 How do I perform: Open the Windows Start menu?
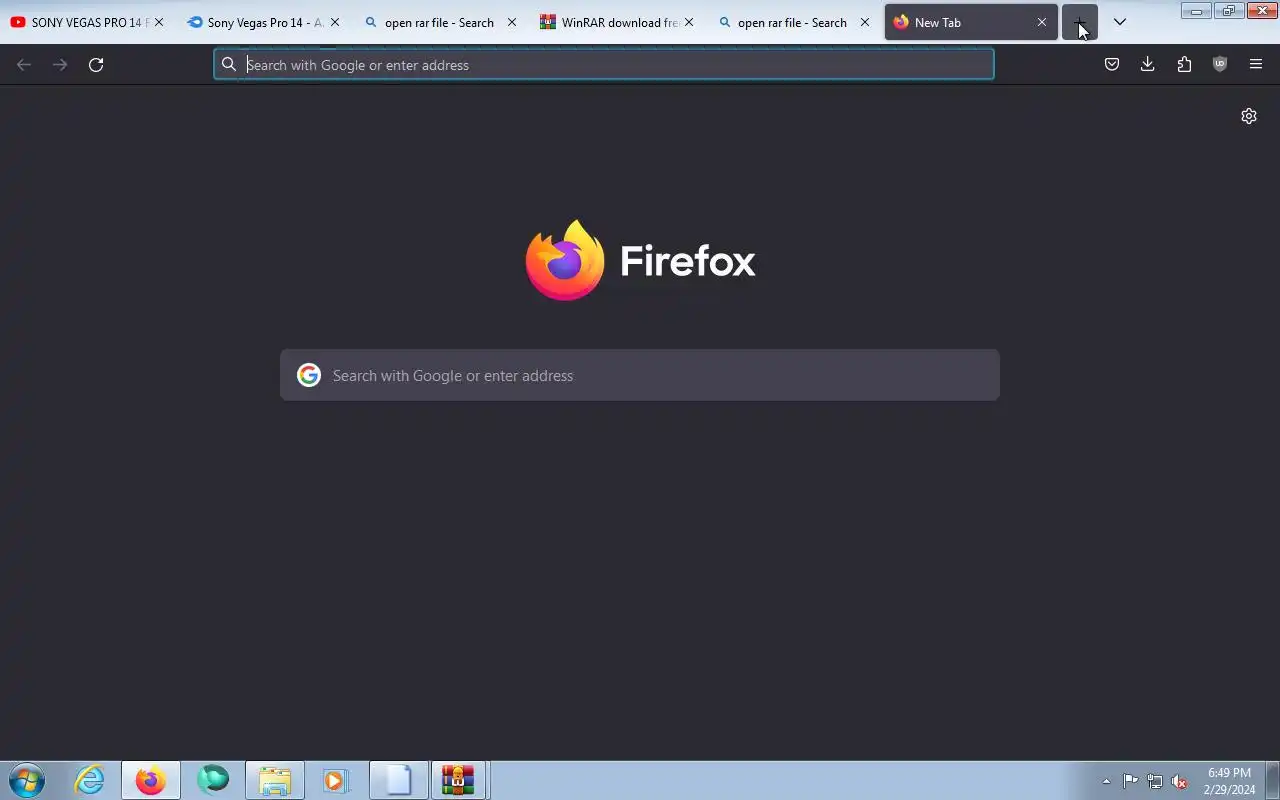pyautogui.click(x=27, y=780)
